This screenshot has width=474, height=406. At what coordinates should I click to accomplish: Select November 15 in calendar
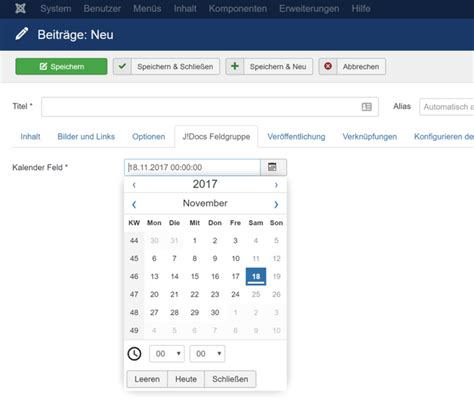click(195, 276)
